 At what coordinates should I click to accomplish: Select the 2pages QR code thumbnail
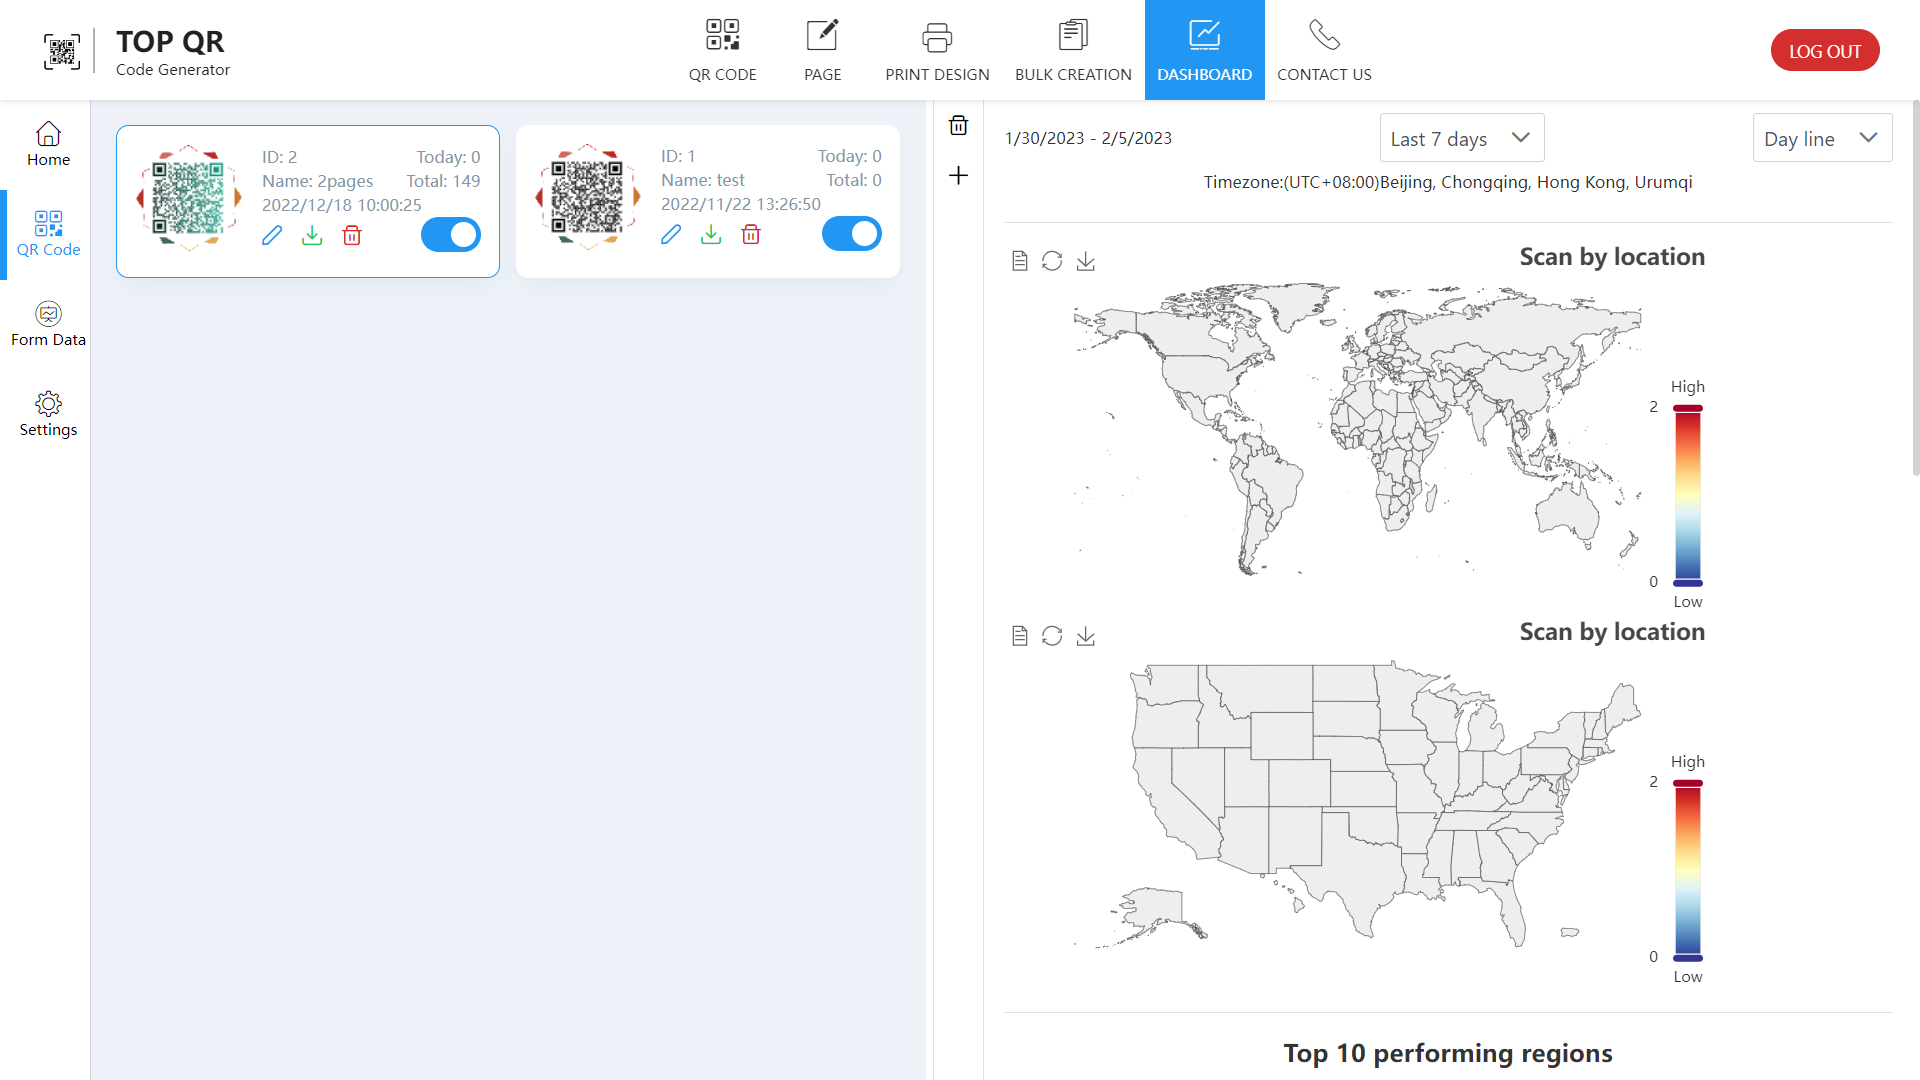[189, 198]
